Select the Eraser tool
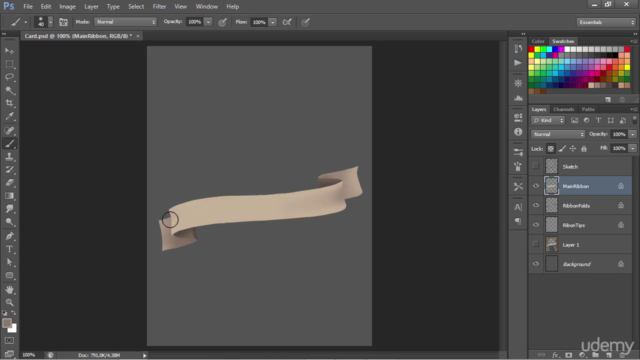This screenshot has height=360, width=640. point(9,183)
